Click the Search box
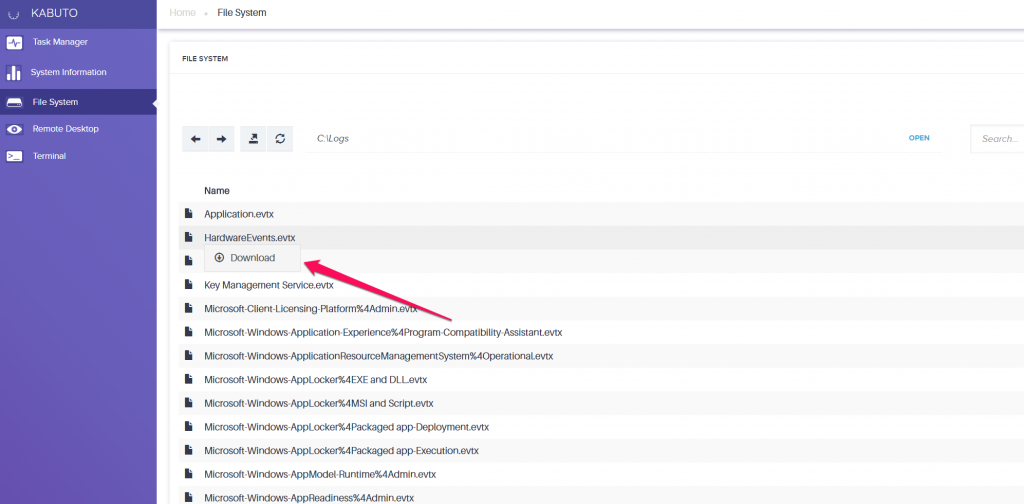Image resolution: width=1024 pixels, height=504 pixels. click(997, 139)
